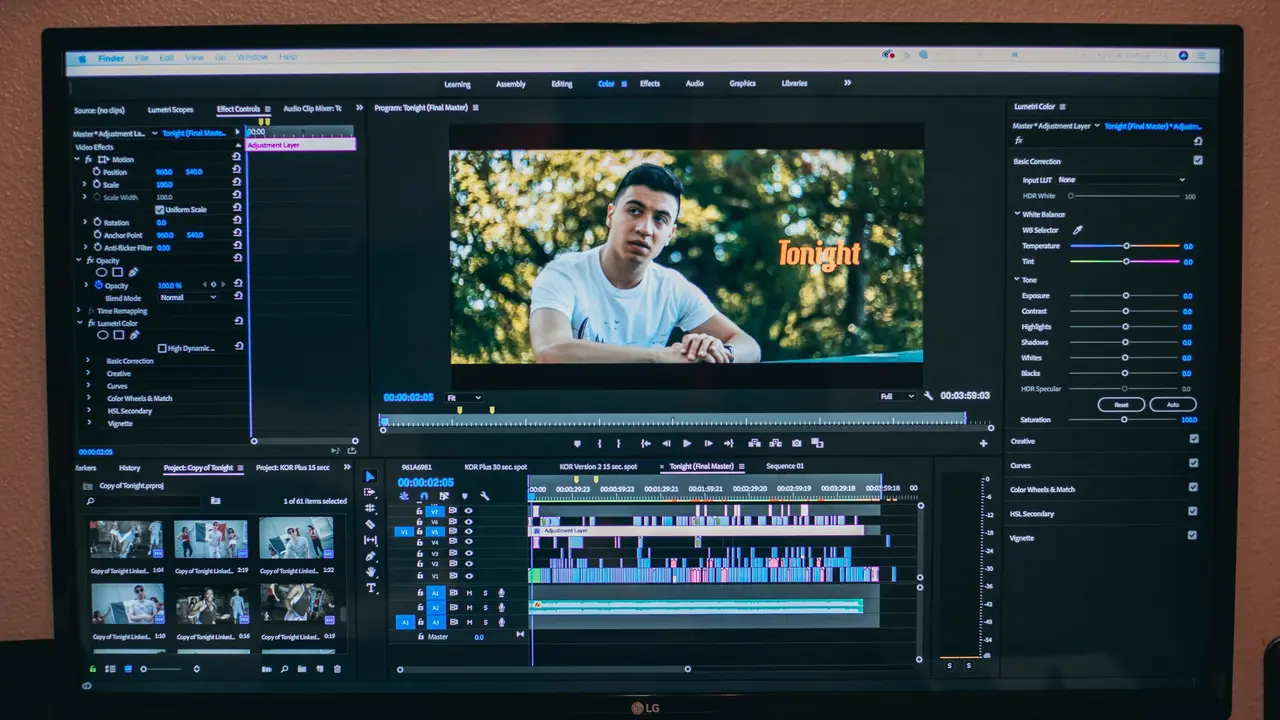Toggle timeline snapping magnet icon
This screenshot has width=1280, height=720.
(x=424, y=496)
